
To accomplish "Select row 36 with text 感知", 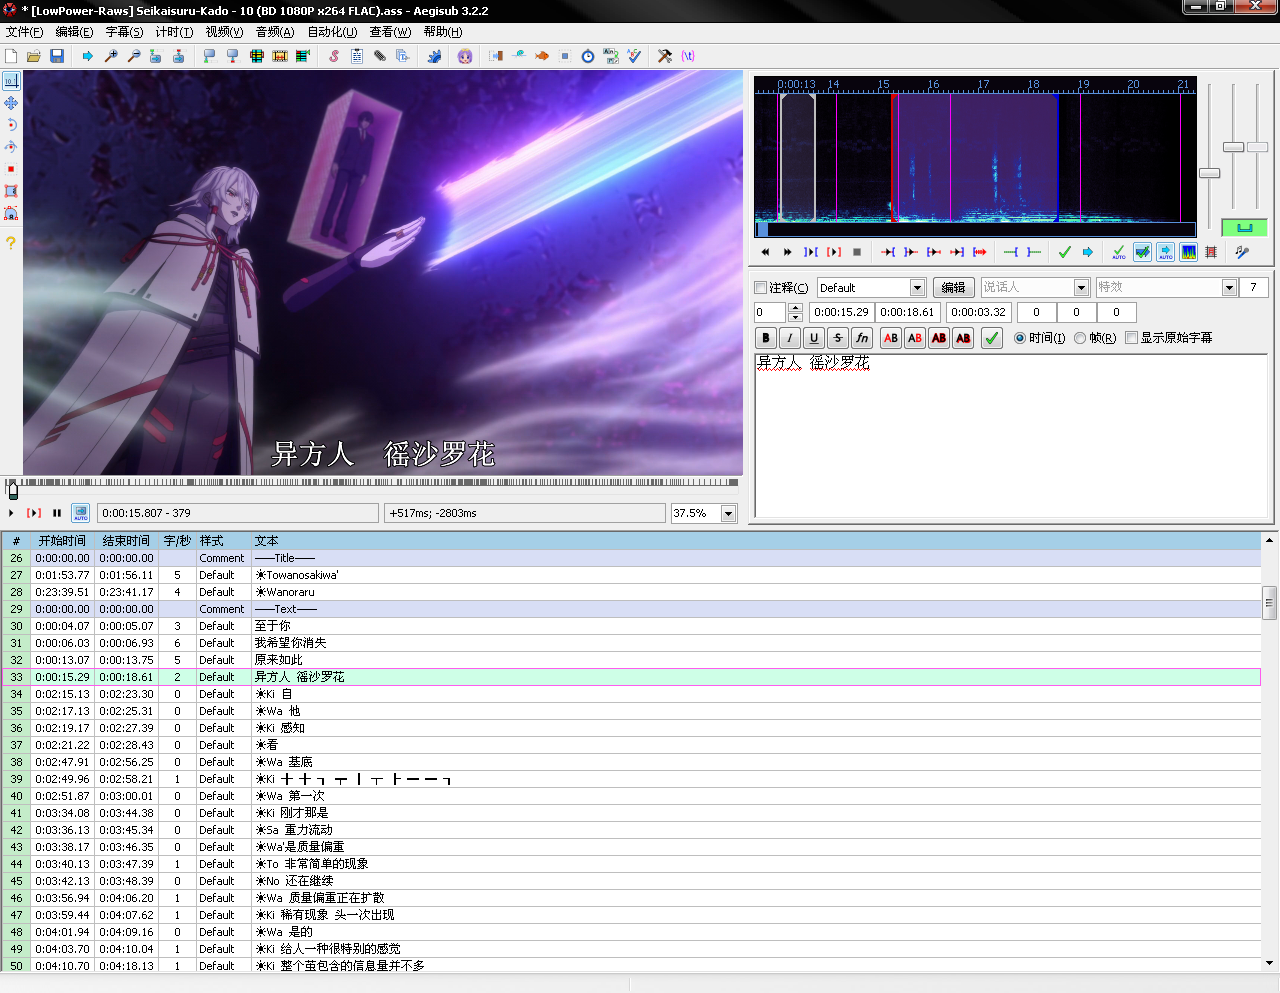I will pos(631,728).
